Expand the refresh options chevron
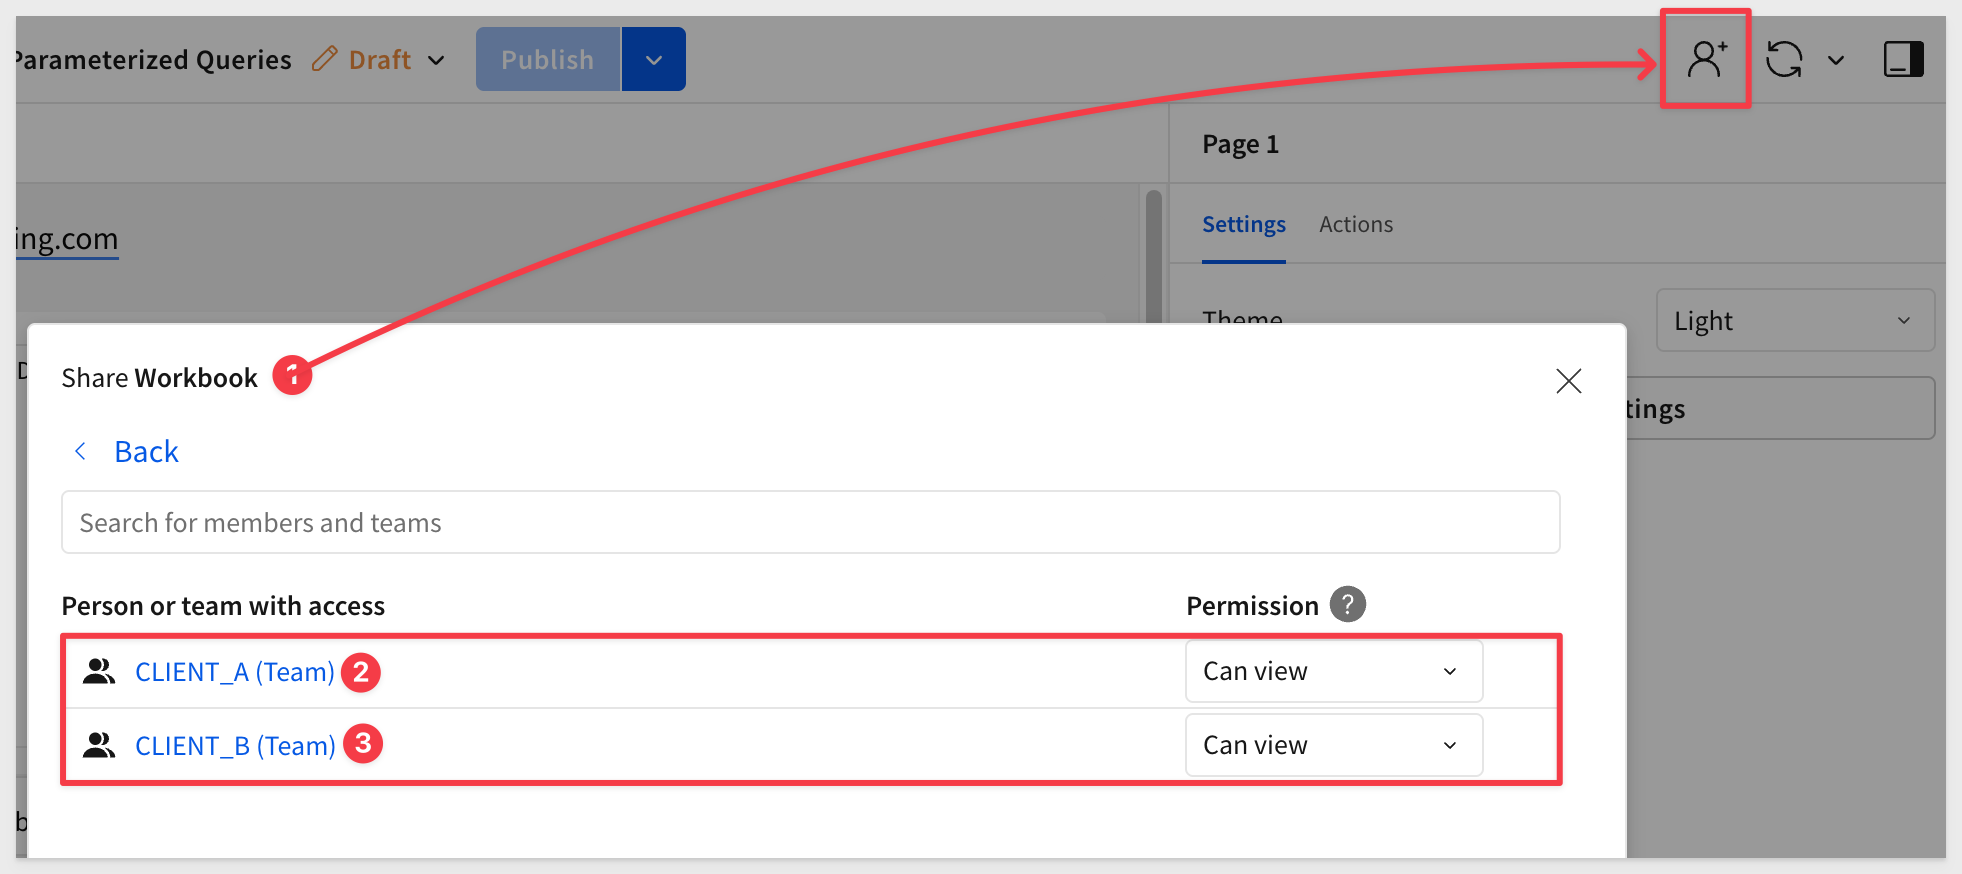The image size is (1962, 874). coord(1836,60)
